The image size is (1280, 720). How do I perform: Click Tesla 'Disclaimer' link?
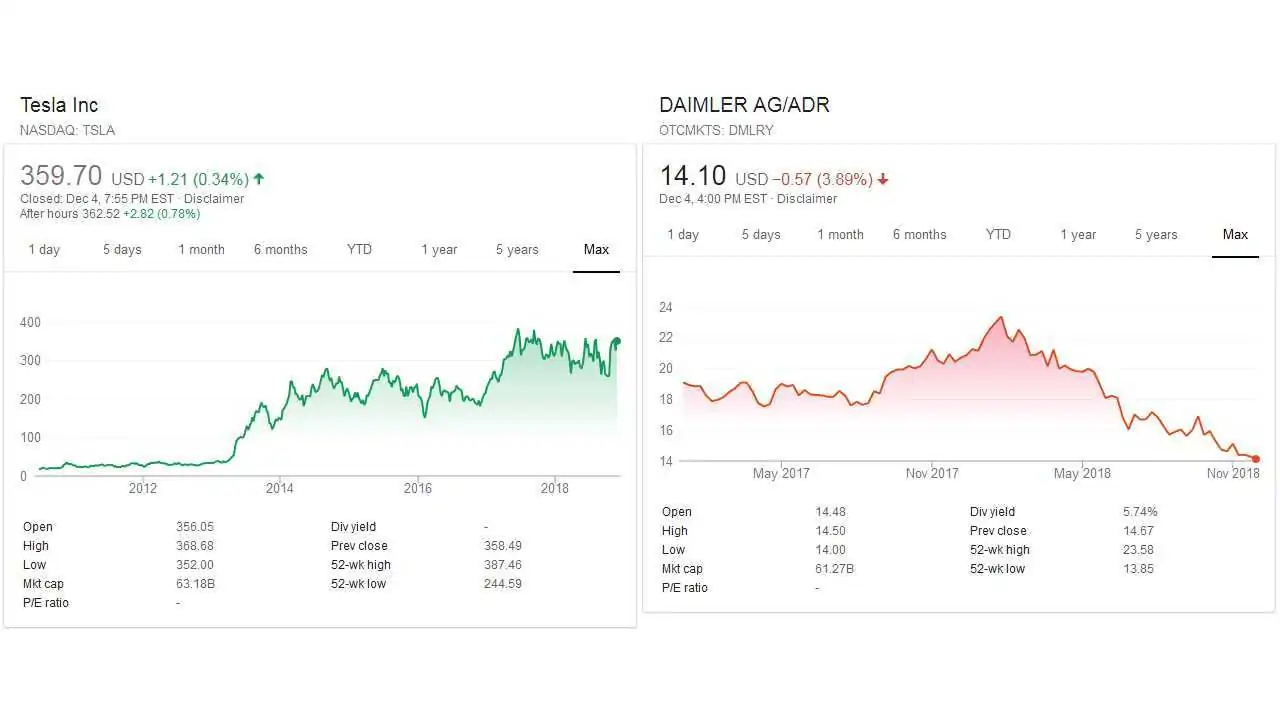point(214,198)
